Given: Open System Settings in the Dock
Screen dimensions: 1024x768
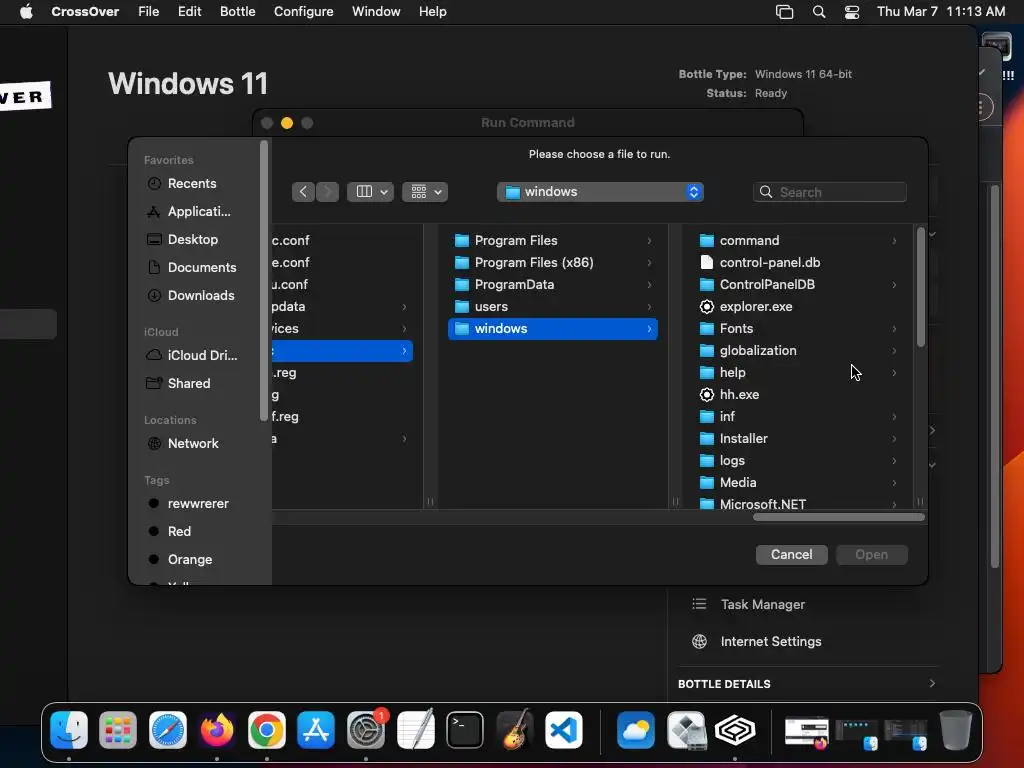Looking at the screenshot, I should click(x=366, y=730).
